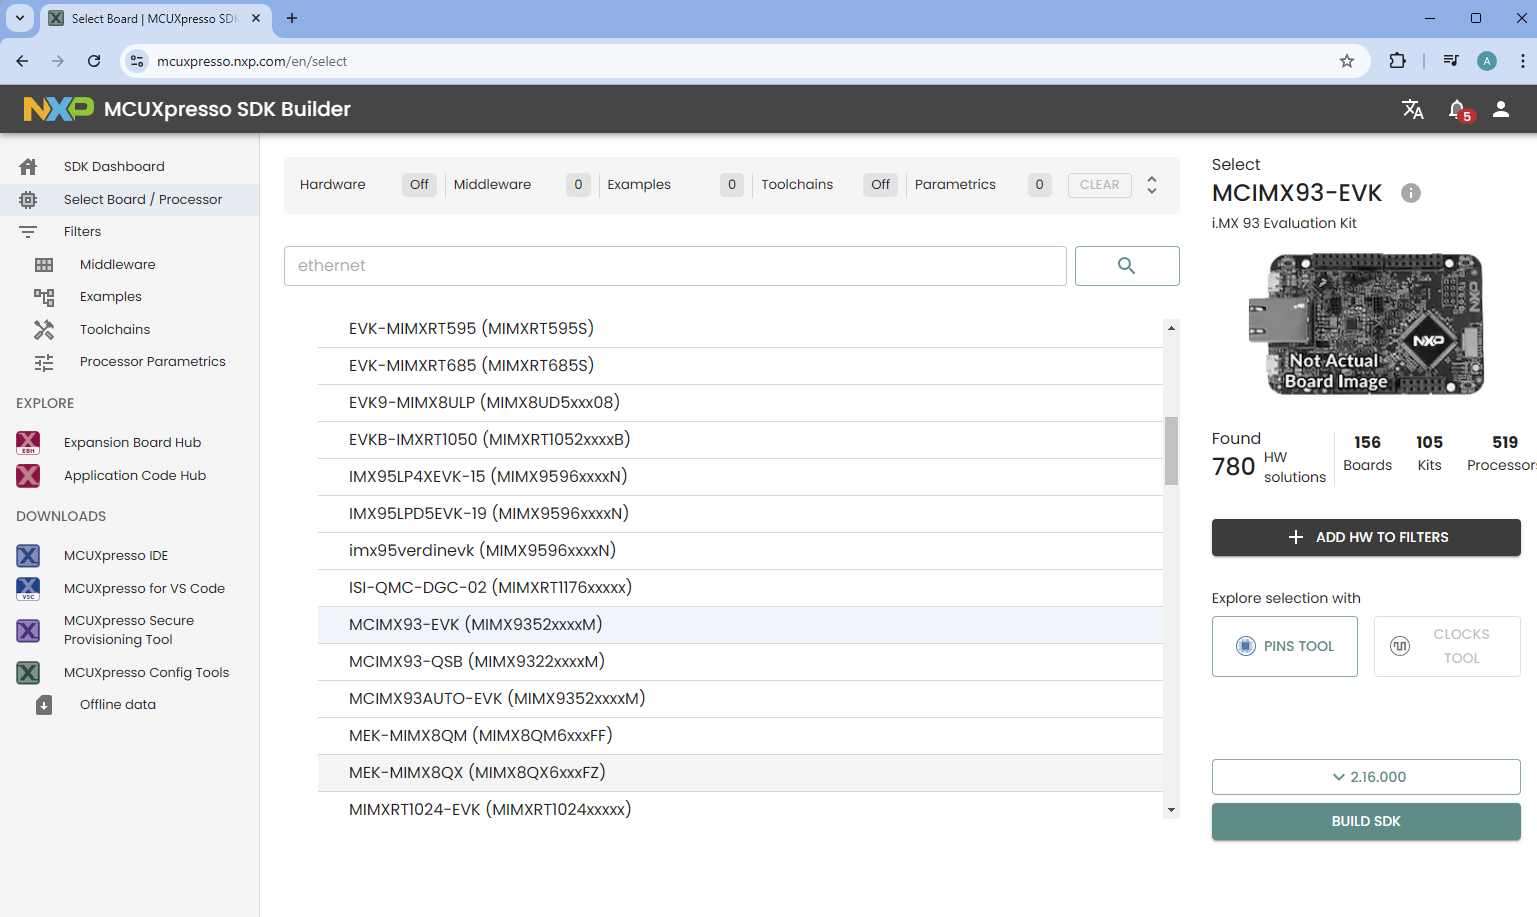This screenshot has width=1537, height=917.
Task: Select EVK-MIMXRT685 (MIMXRT685S) row
Action: (740, 366)
